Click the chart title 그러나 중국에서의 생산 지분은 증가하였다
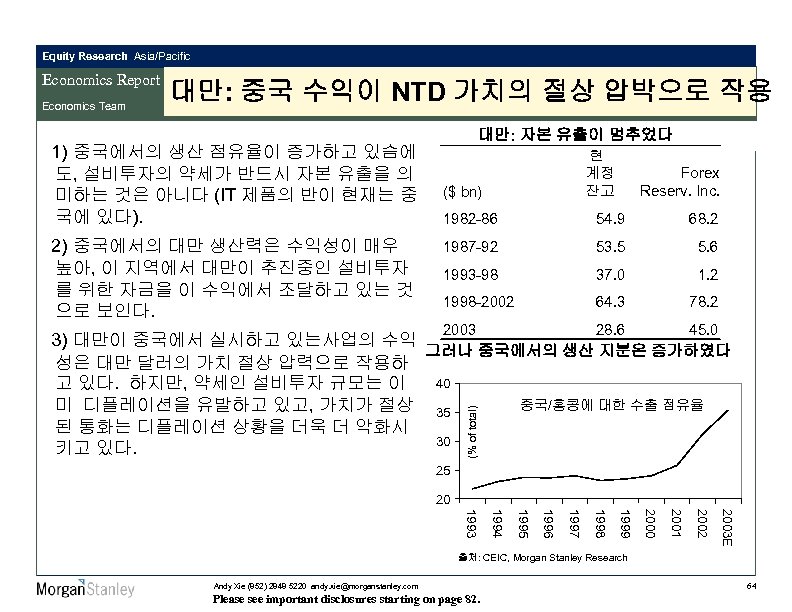792x612 pixels. pos(578,350)
